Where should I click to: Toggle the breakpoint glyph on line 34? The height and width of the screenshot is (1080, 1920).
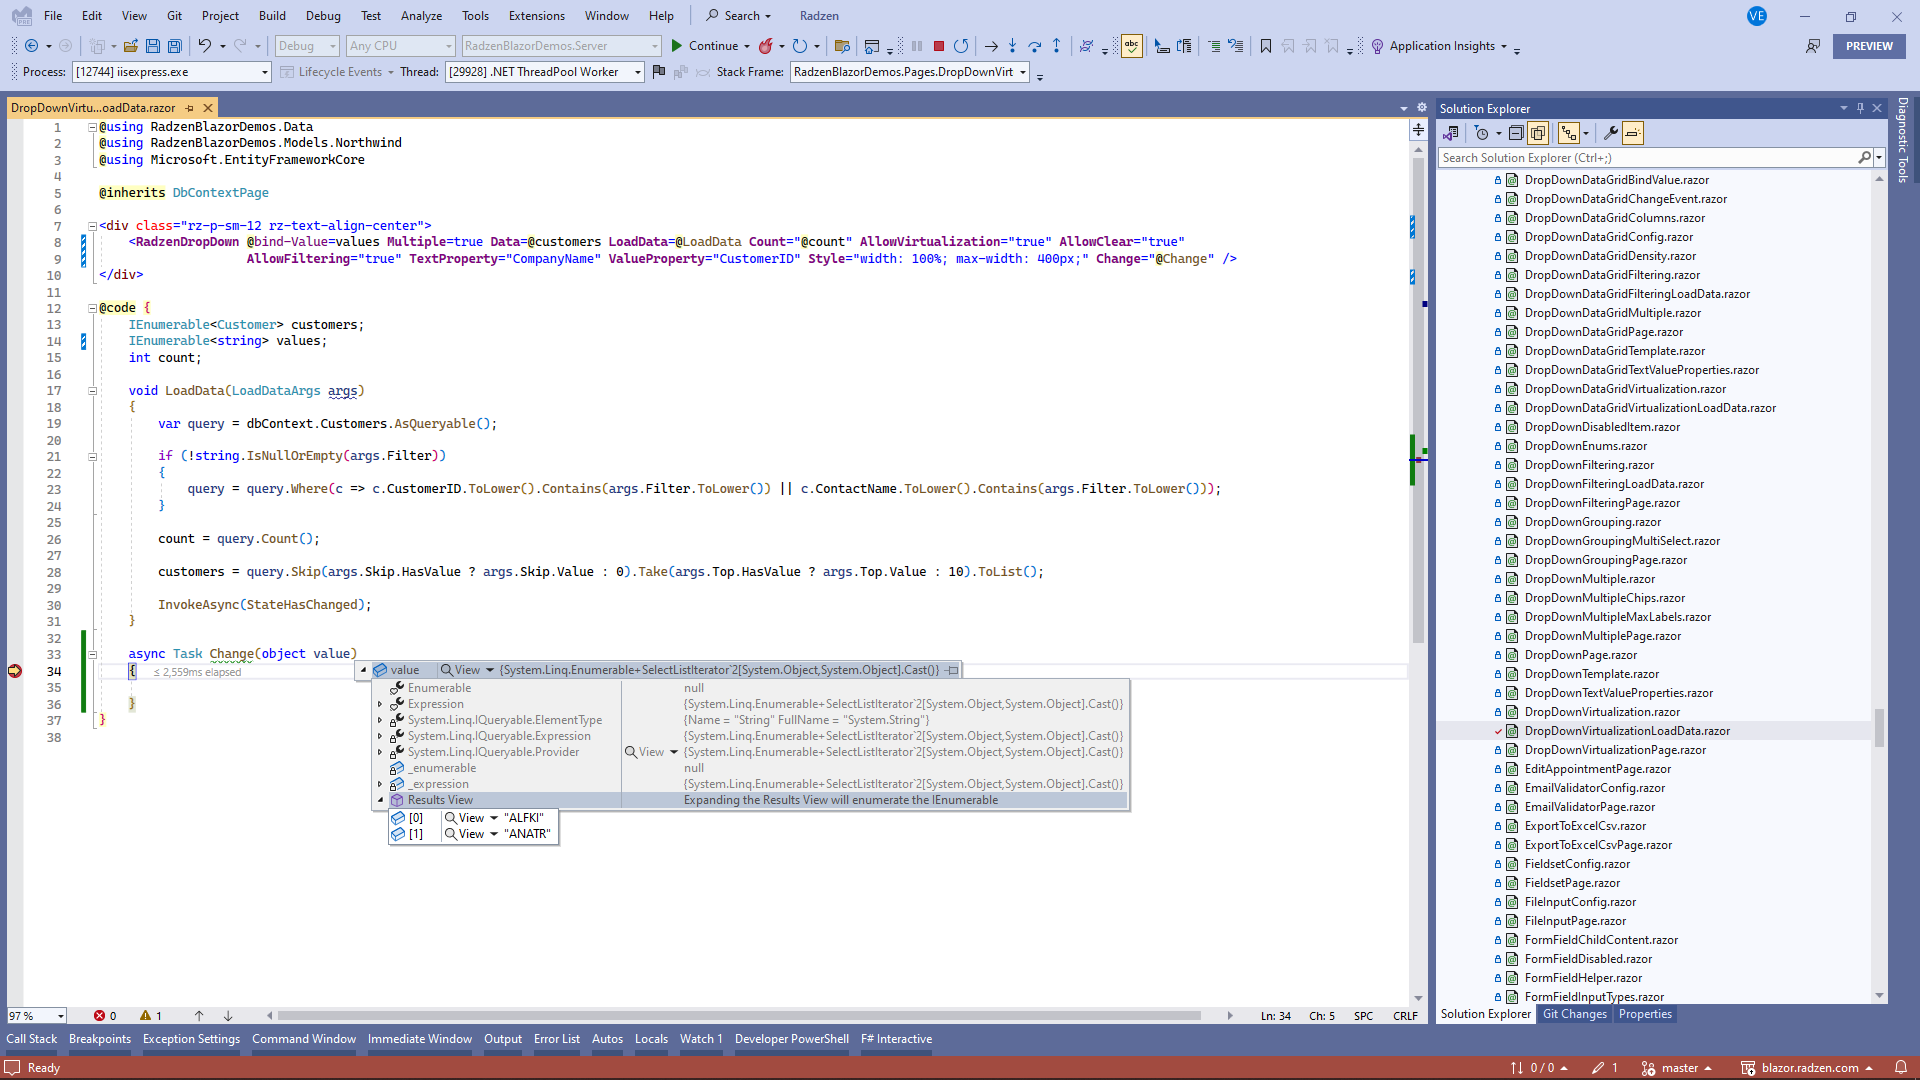point(14,672)
